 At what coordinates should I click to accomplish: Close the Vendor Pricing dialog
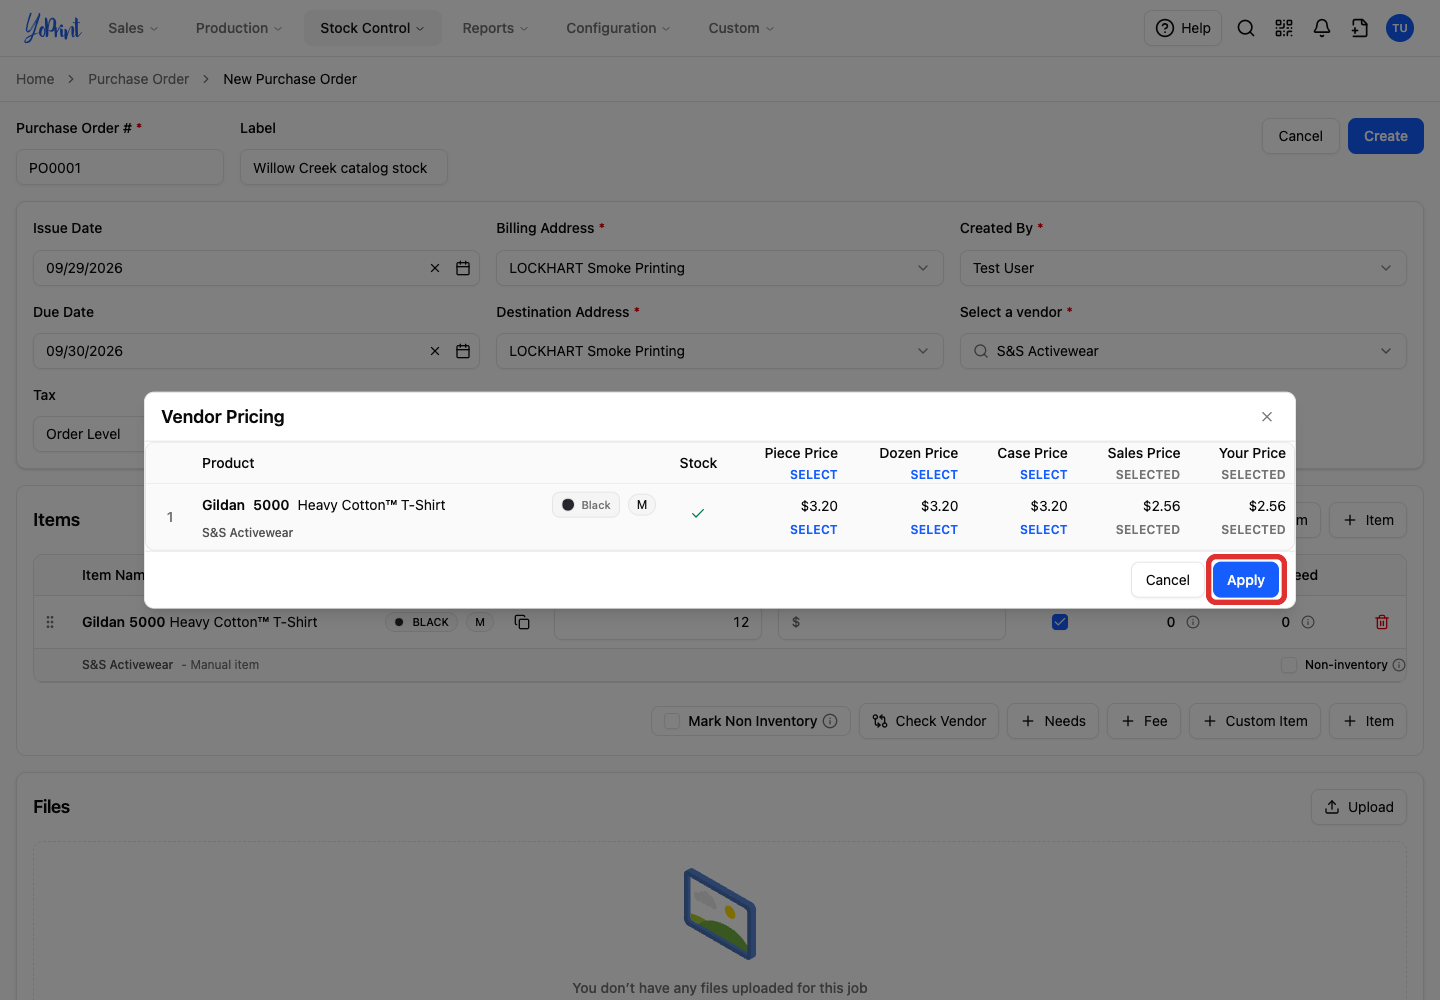pos(1267,417)
